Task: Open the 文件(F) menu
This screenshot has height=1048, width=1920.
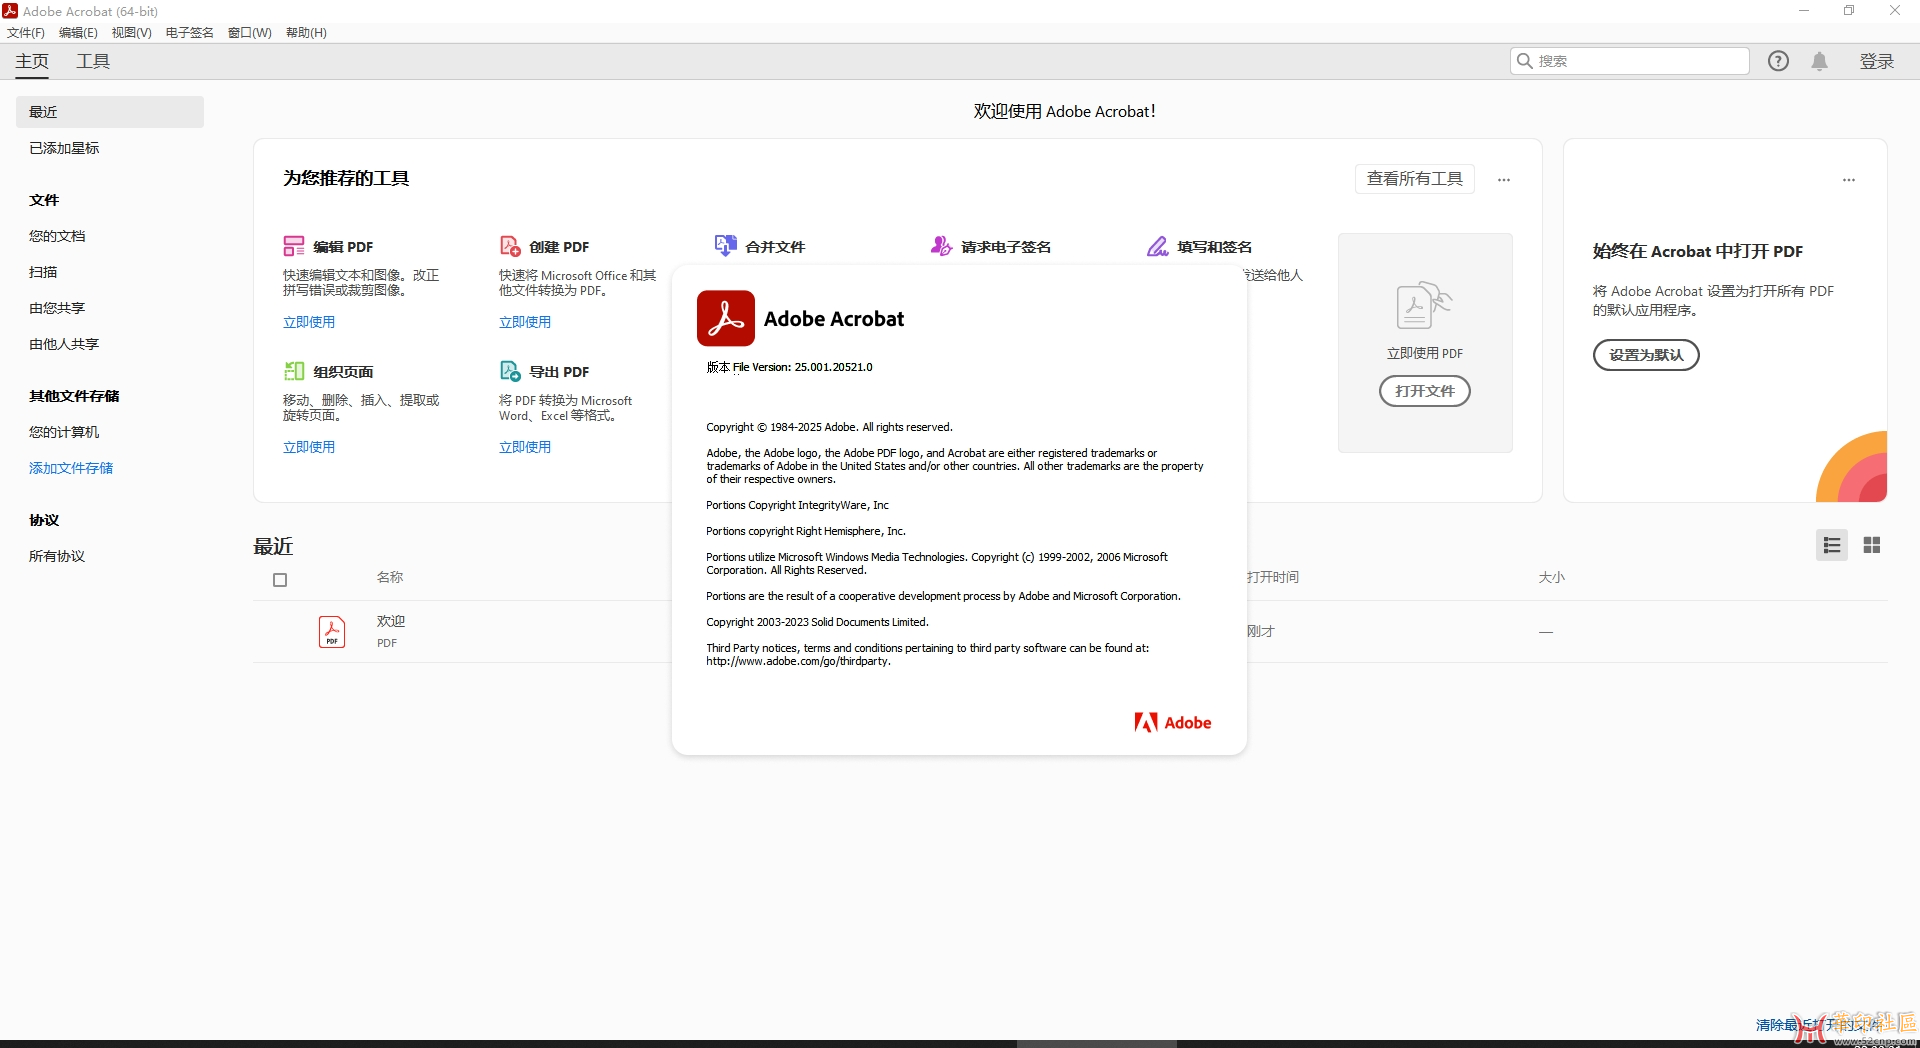Action: 26,32
